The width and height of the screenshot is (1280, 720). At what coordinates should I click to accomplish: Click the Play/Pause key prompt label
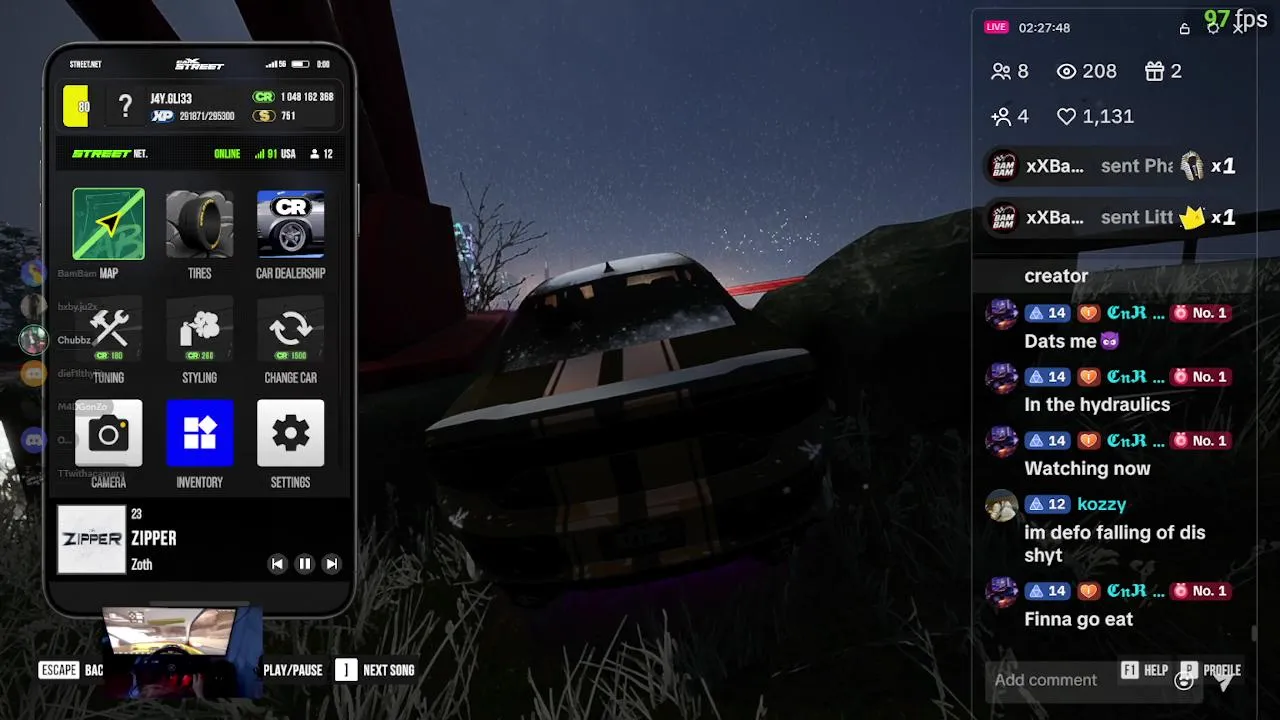tap(292, 670)
